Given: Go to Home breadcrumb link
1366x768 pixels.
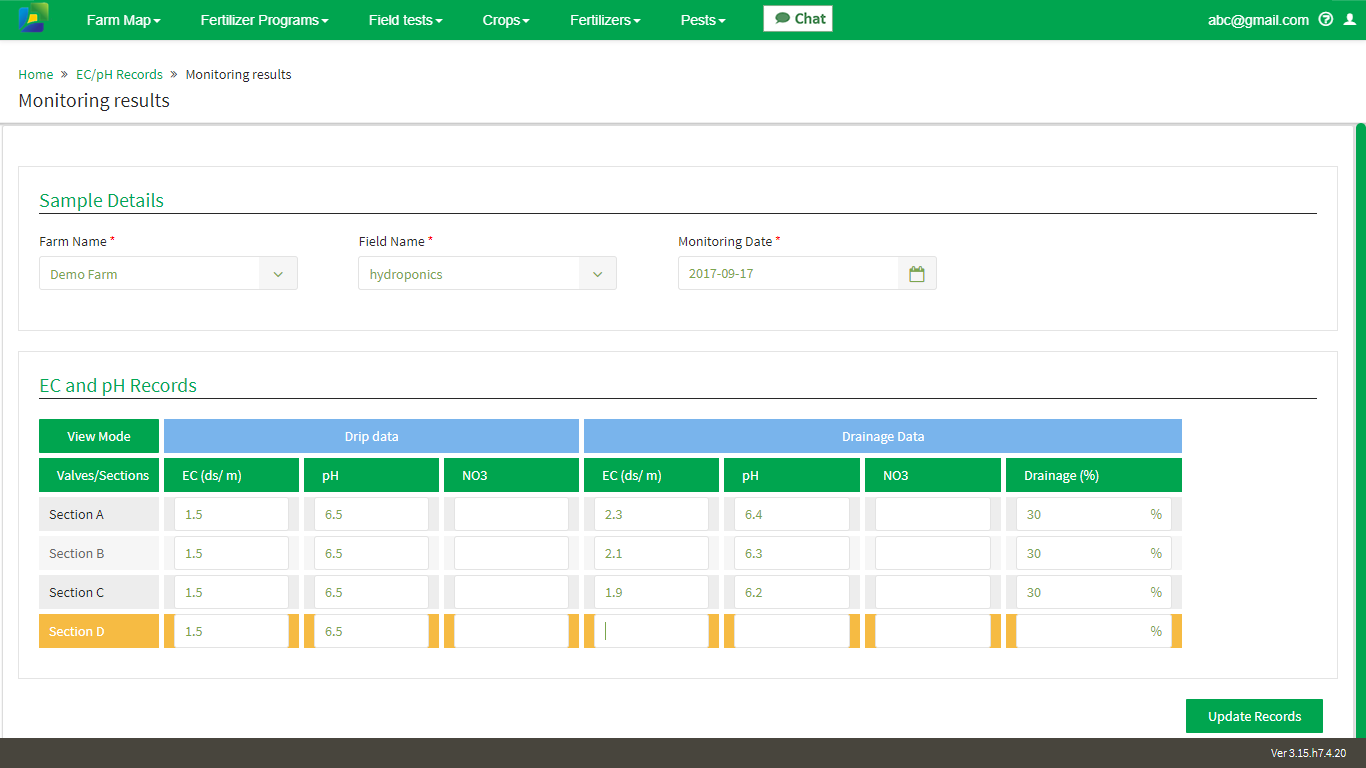Looking at the screenshot, I should 36,74.
